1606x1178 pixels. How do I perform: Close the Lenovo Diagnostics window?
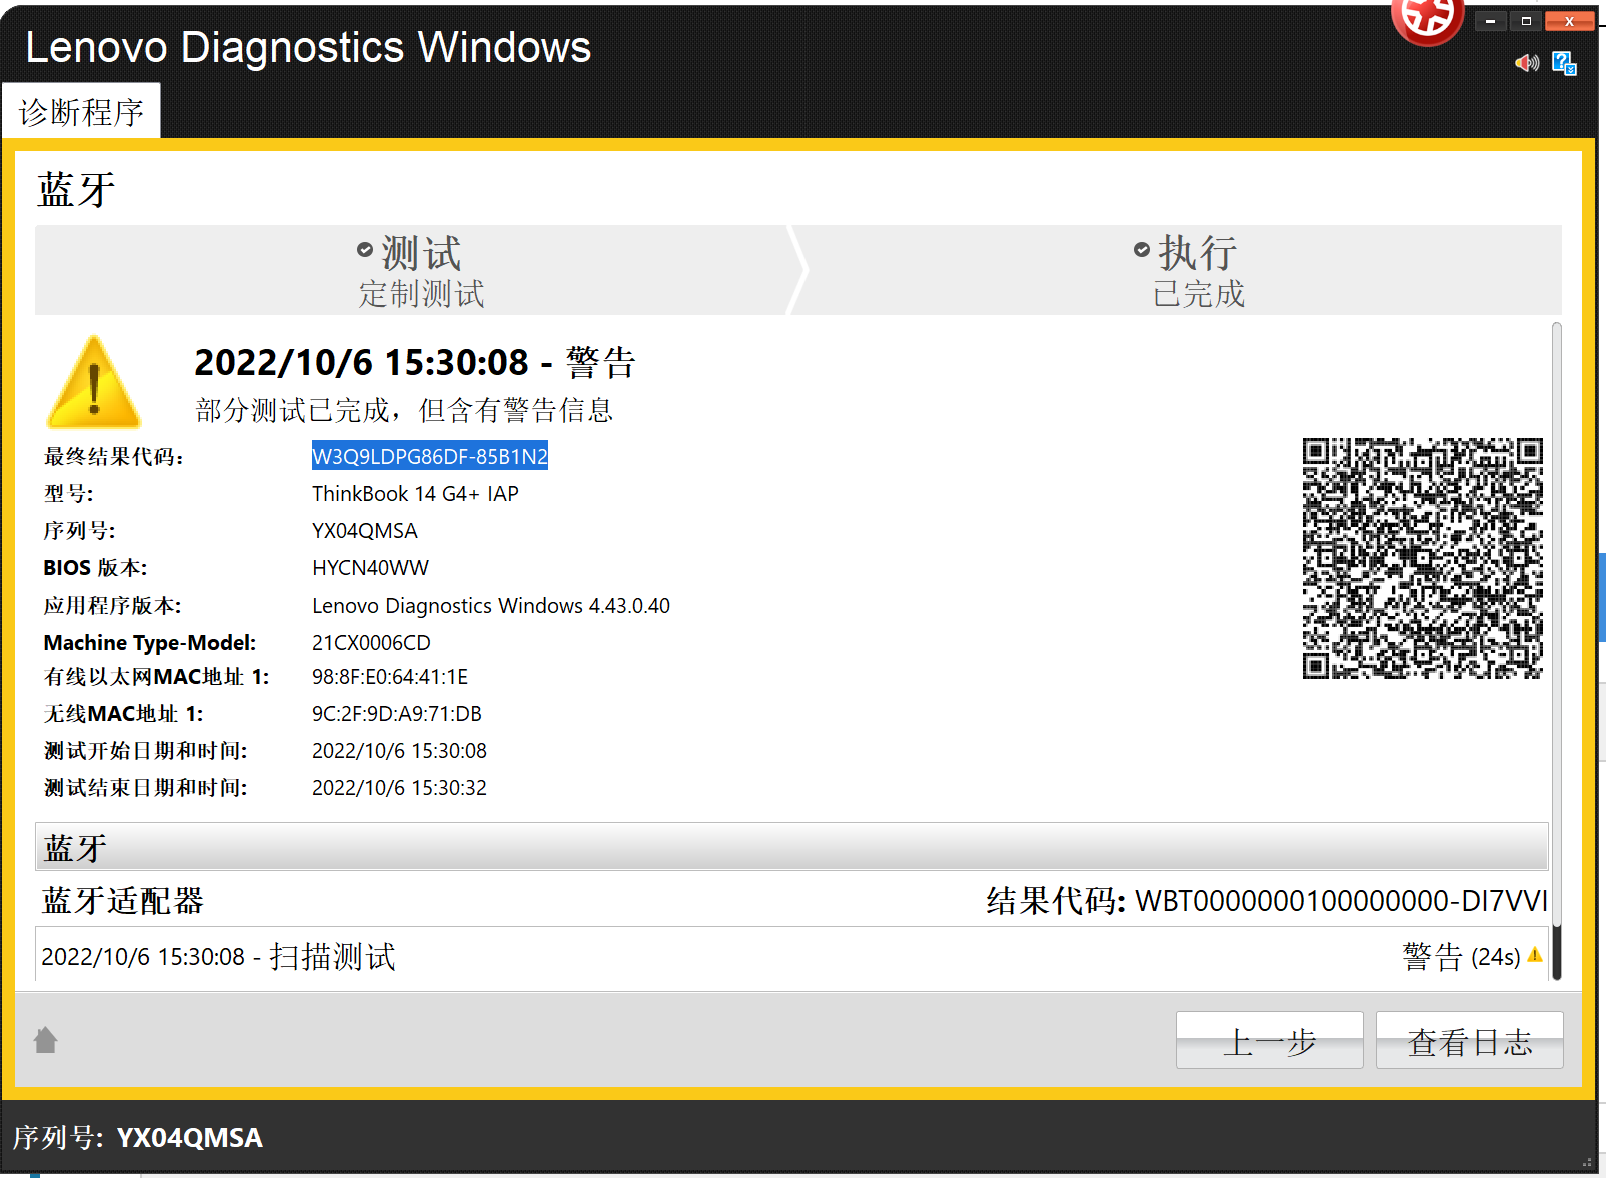1569,20
